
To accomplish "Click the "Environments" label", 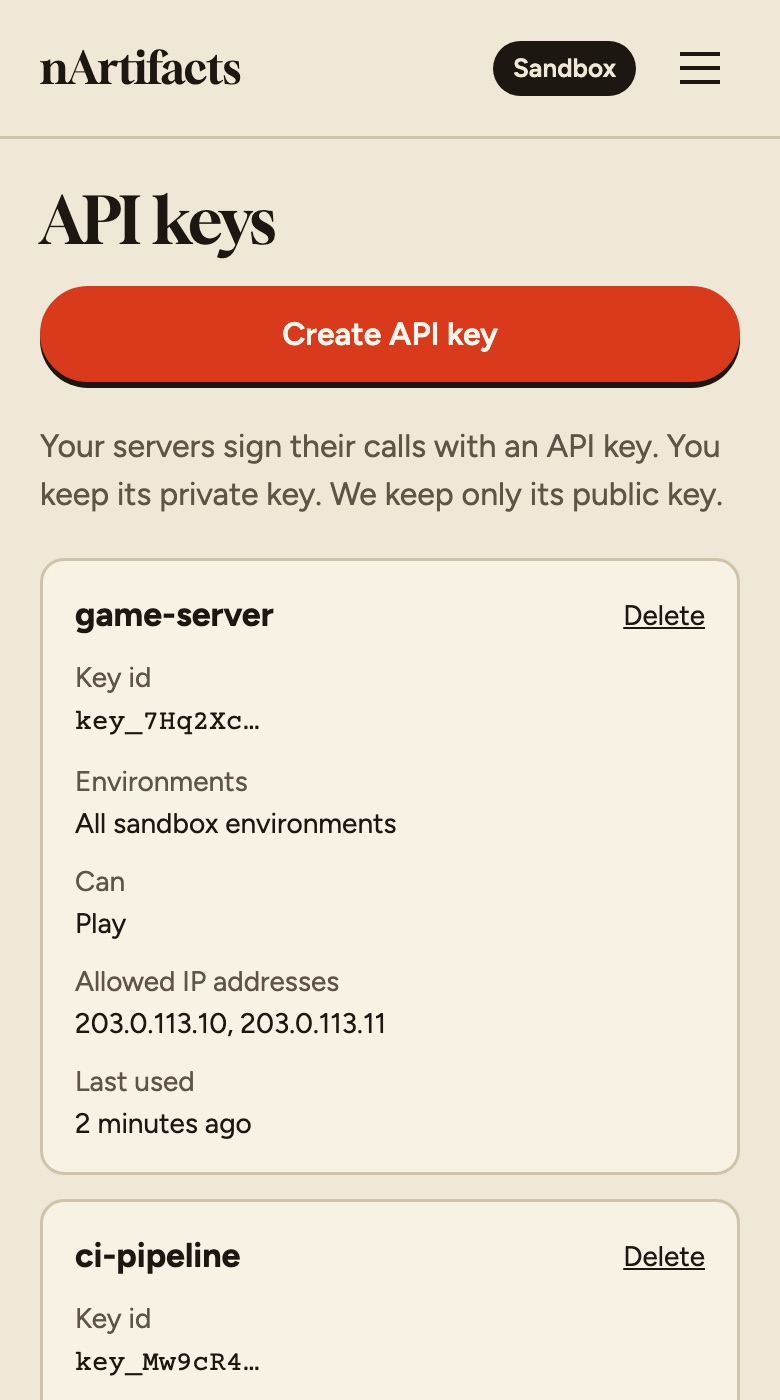I will tap(161, 782).
